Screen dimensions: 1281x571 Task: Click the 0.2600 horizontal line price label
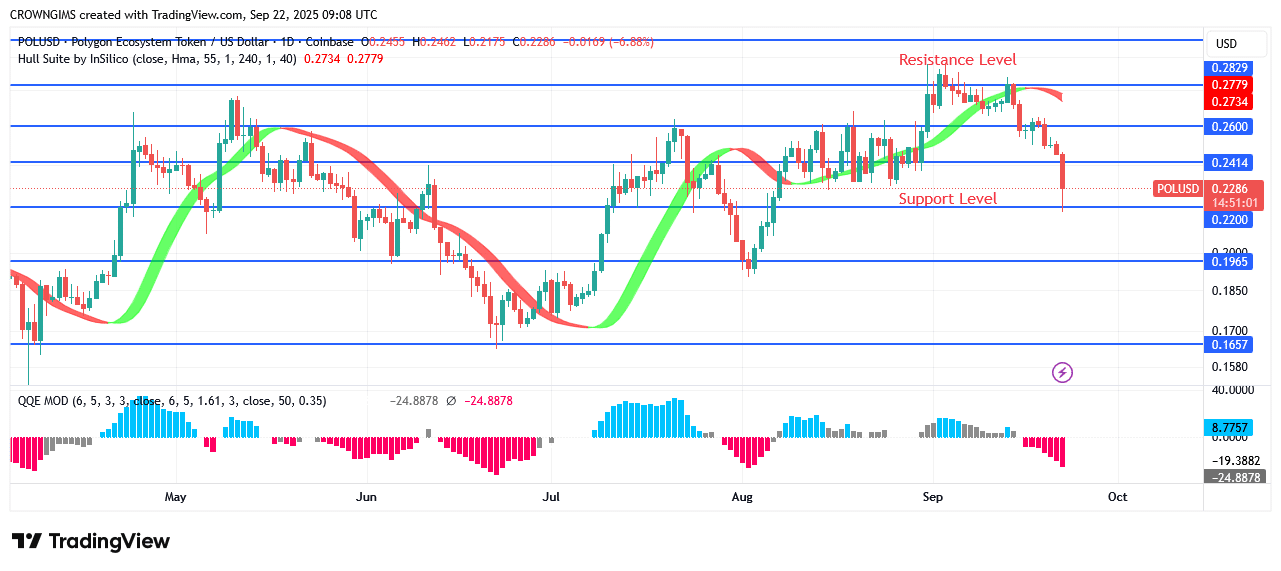[x=1229, y=126]
